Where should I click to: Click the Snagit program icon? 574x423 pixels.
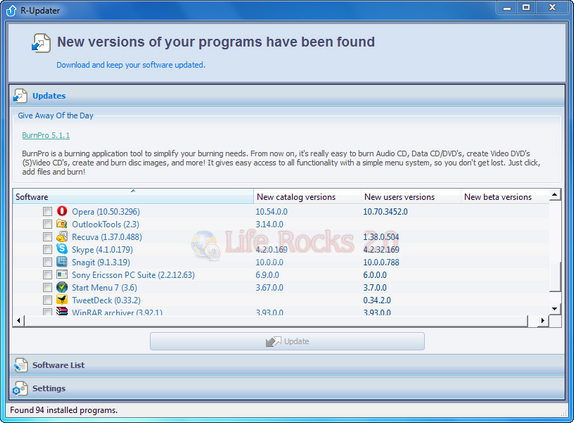point(62,262)
